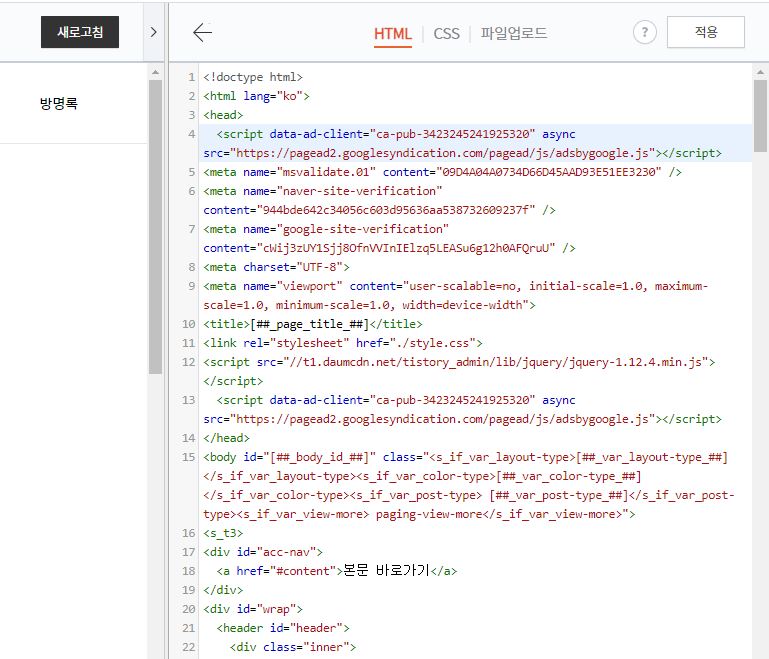The width and height of the screenshot is (769, 659).
Task: Click the div class="inner" line
Action: (x=293, y=647)
